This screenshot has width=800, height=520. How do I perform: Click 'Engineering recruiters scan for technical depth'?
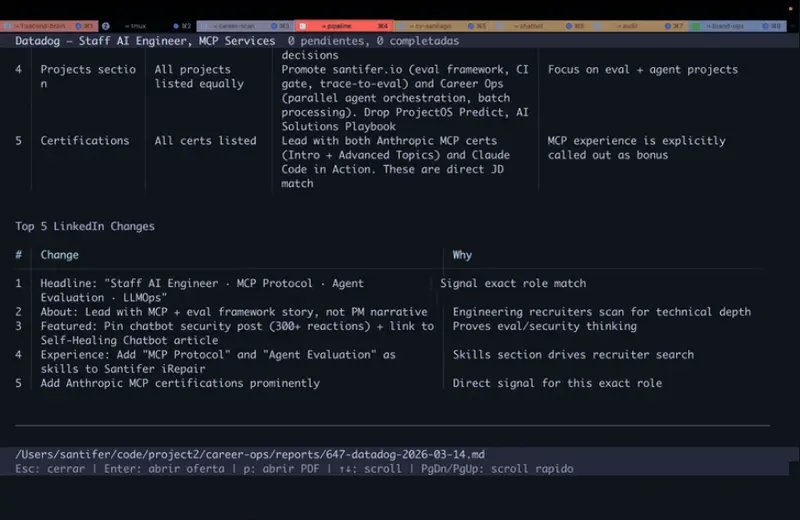(x=602, y=312)
